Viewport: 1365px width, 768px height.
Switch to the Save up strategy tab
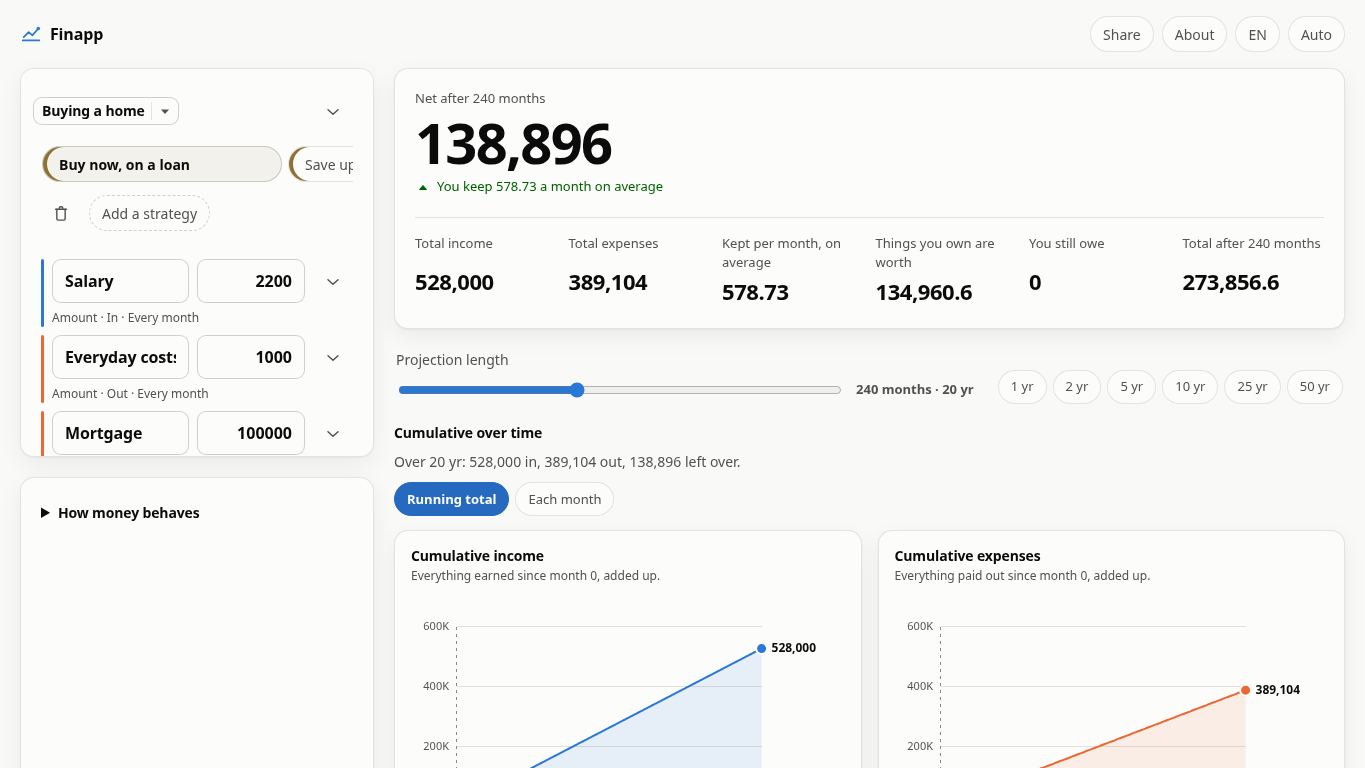click(322, 165)
